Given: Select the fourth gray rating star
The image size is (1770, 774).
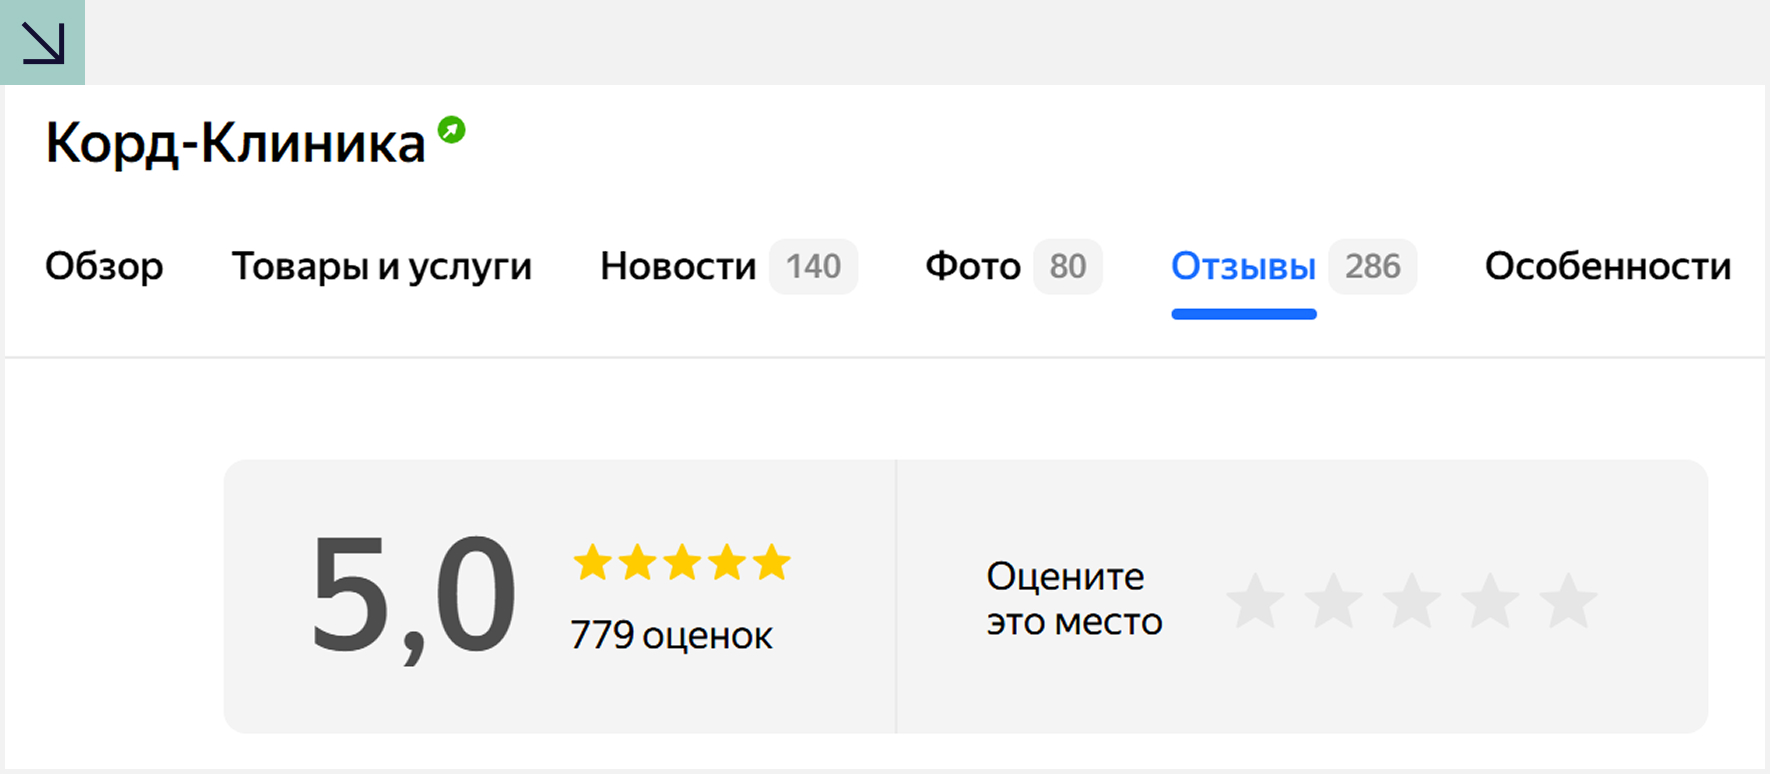Looking at the screenshot, I should pyautogui.click(x=1490, y=602).
